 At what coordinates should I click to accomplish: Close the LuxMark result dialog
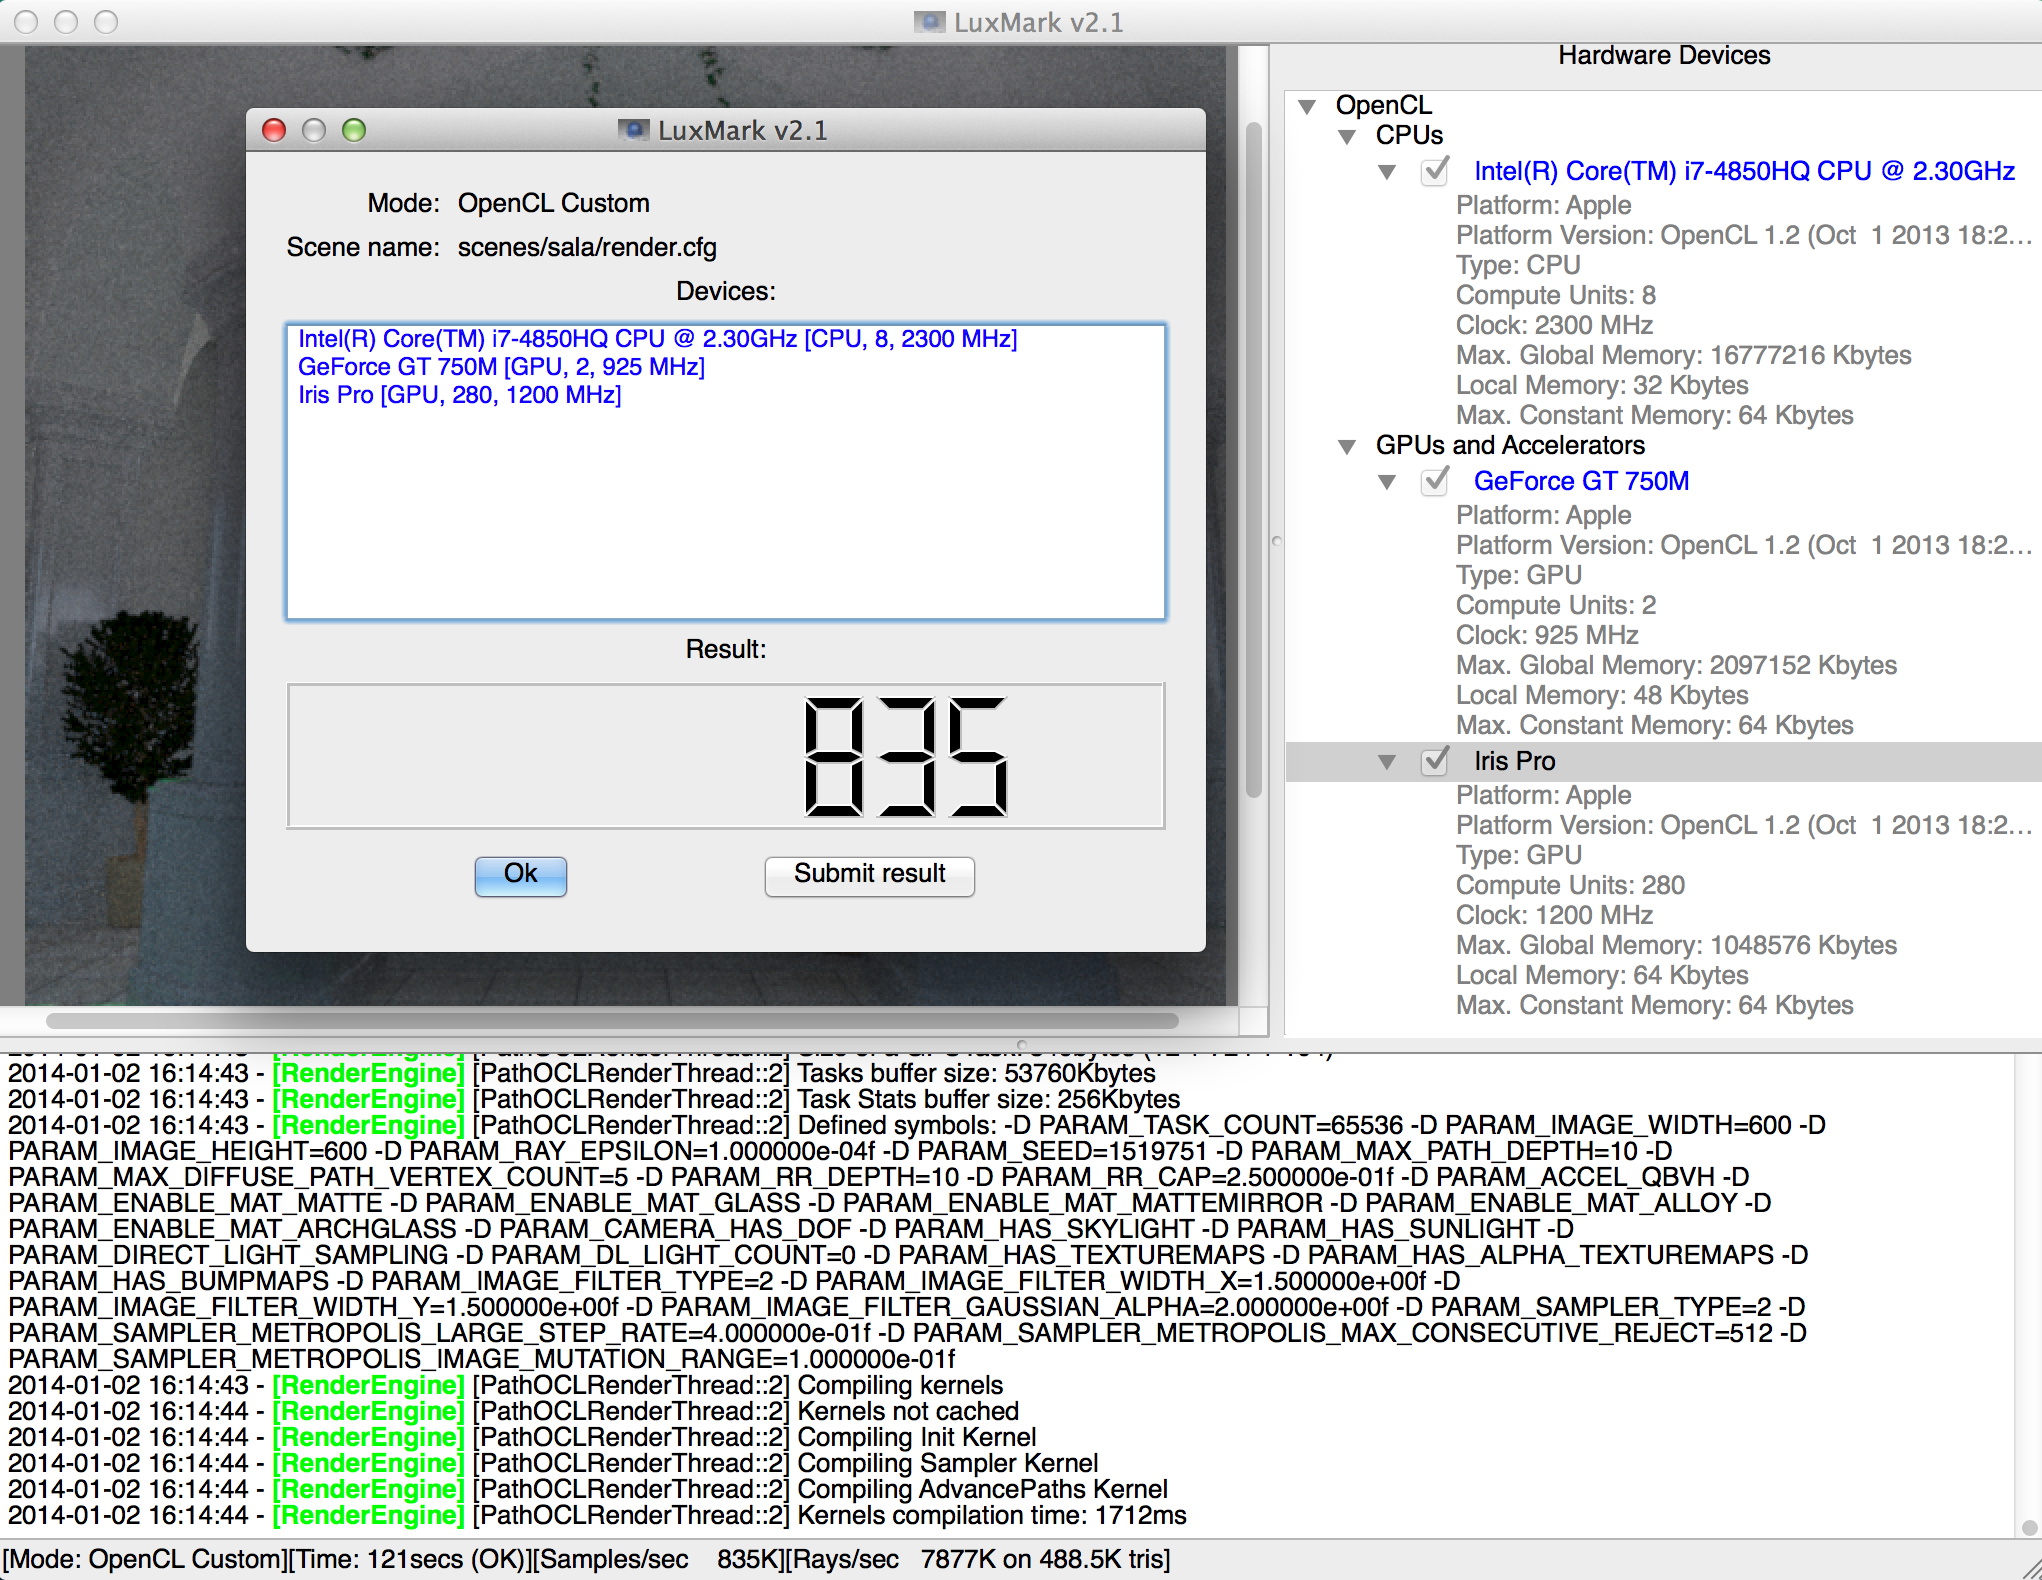tap(274, 131)
